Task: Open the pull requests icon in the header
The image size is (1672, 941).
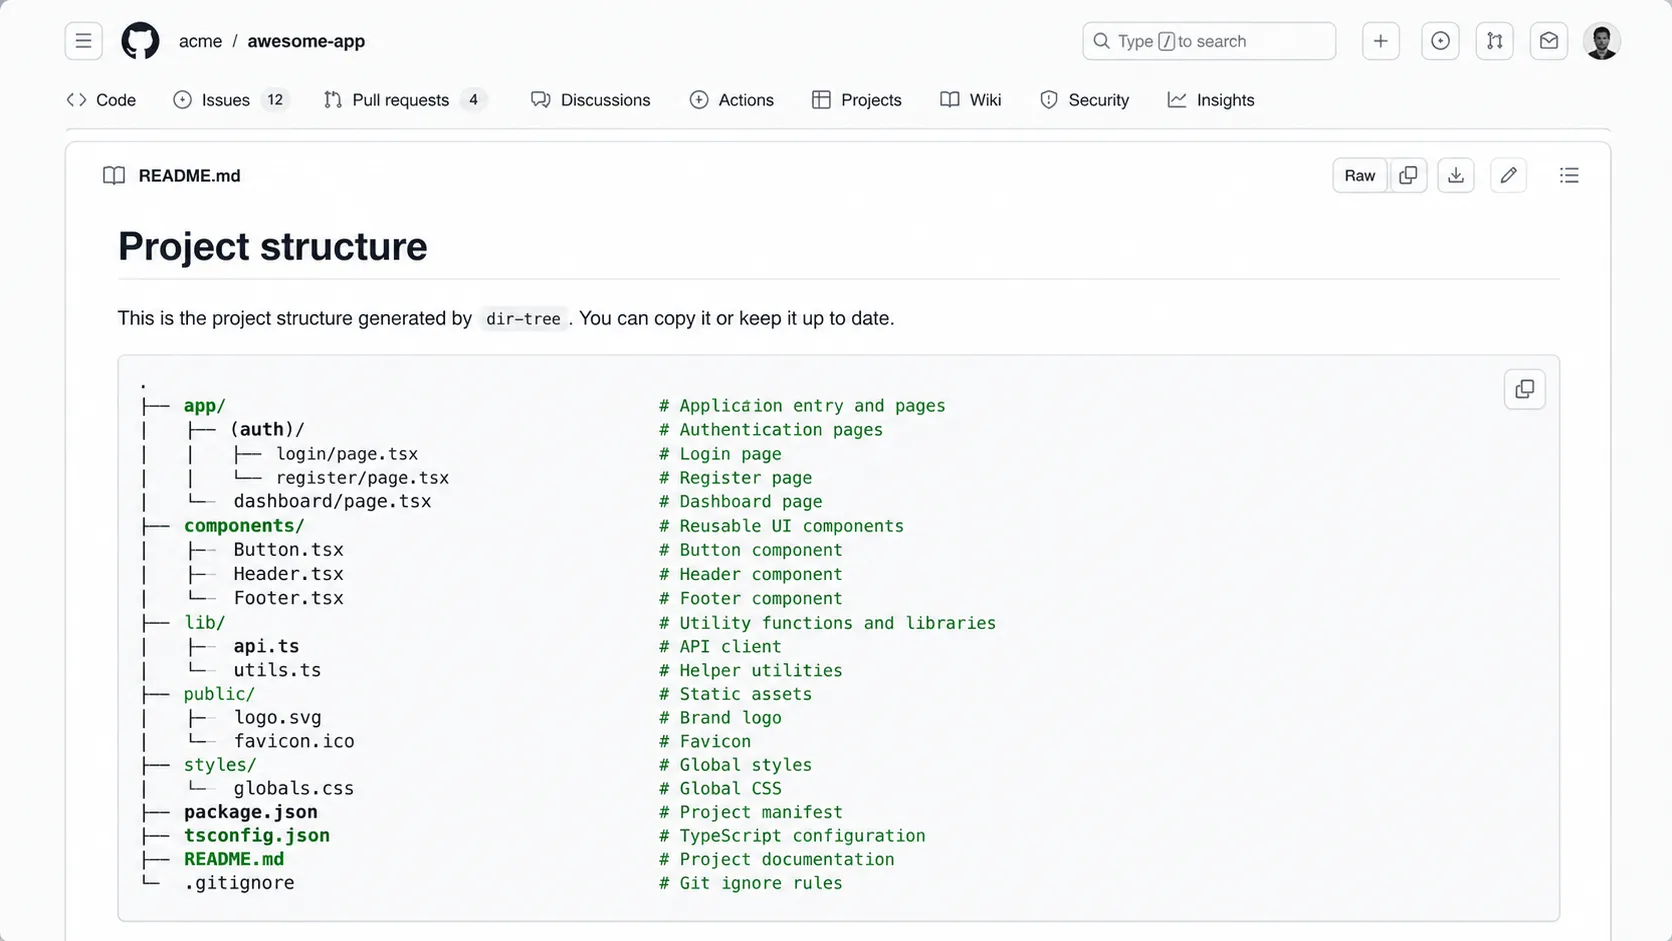Action: pyautogui.click(x=1494, y=41)
